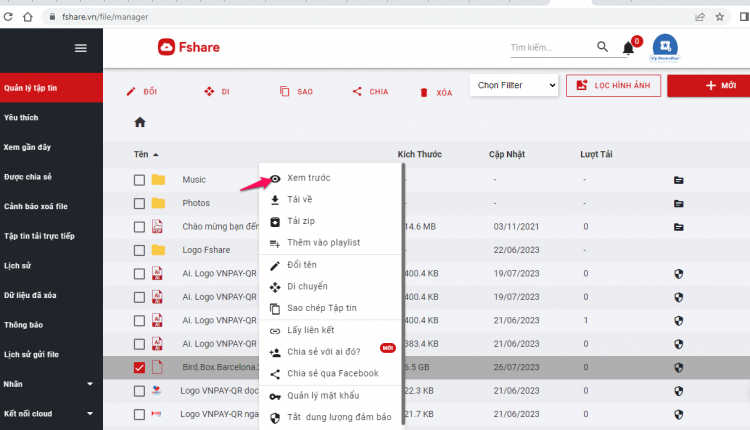The image size is (750, 430).
Task: Tick the Logo Fshare folder checkbox
Action: (x=139, y=250)
